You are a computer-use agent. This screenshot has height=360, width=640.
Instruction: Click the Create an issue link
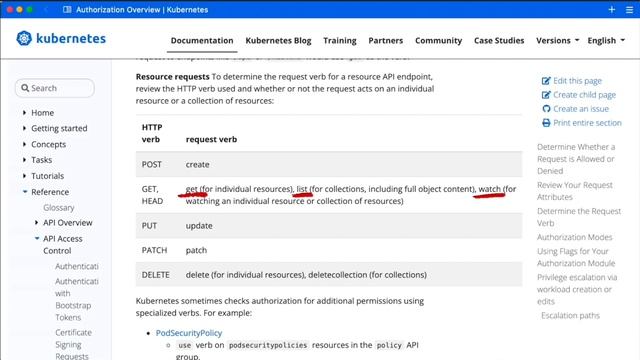[581, 109]
